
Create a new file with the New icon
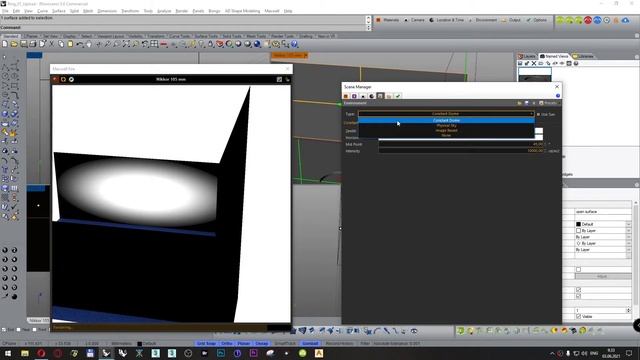tap(5, 44)
